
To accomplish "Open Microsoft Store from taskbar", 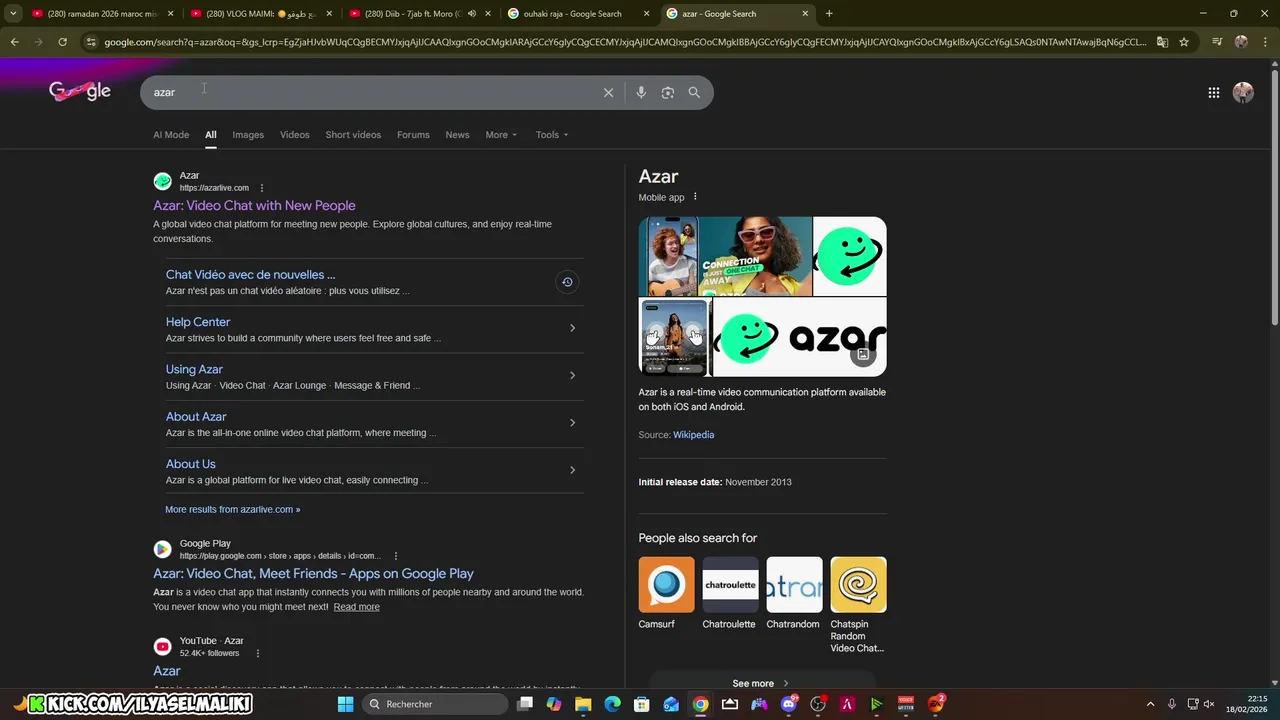I will 642,704.
